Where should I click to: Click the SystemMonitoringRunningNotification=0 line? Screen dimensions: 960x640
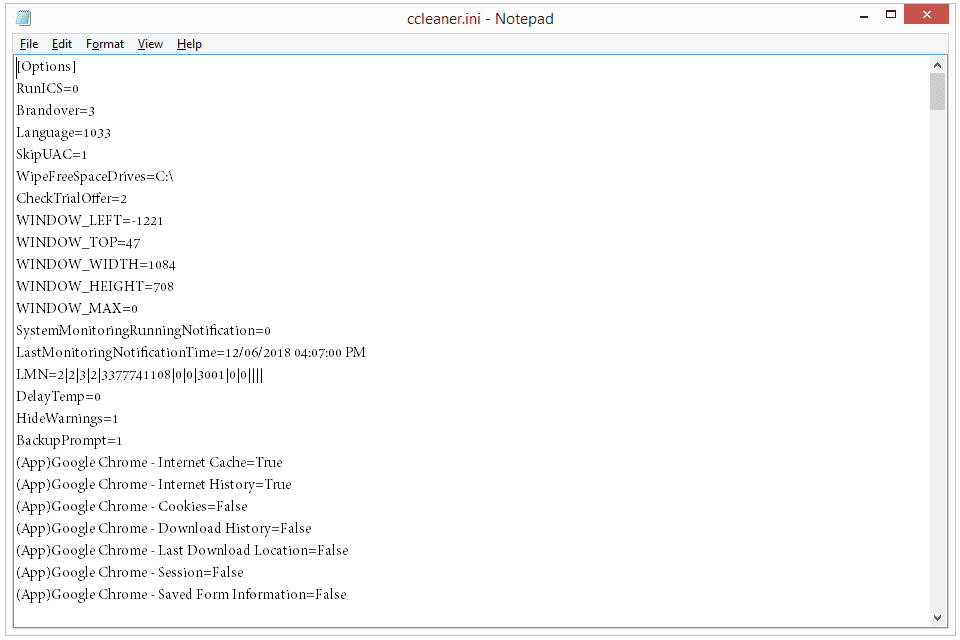point(143,331)
